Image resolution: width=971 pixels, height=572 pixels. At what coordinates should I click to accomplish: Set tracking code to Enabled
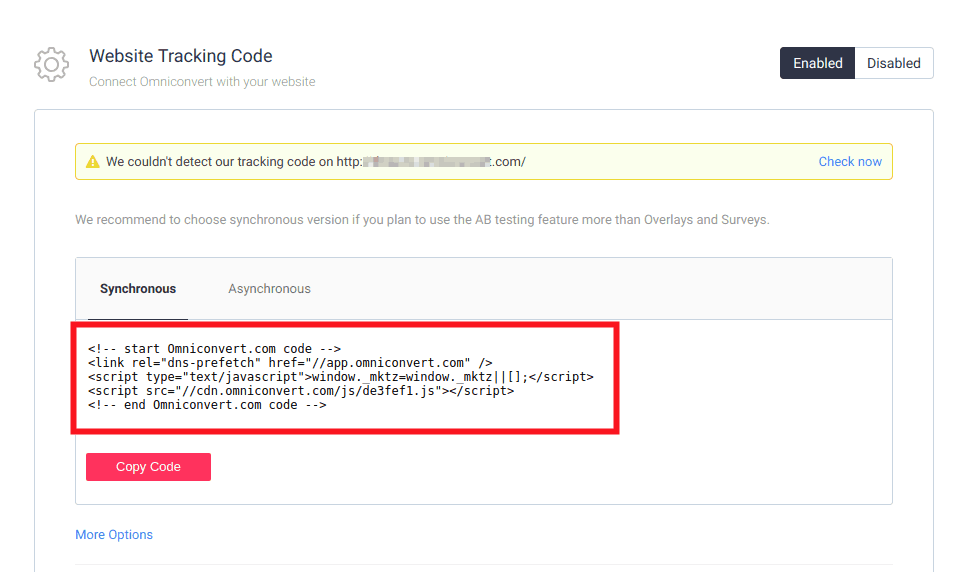[x=817, y=63]
